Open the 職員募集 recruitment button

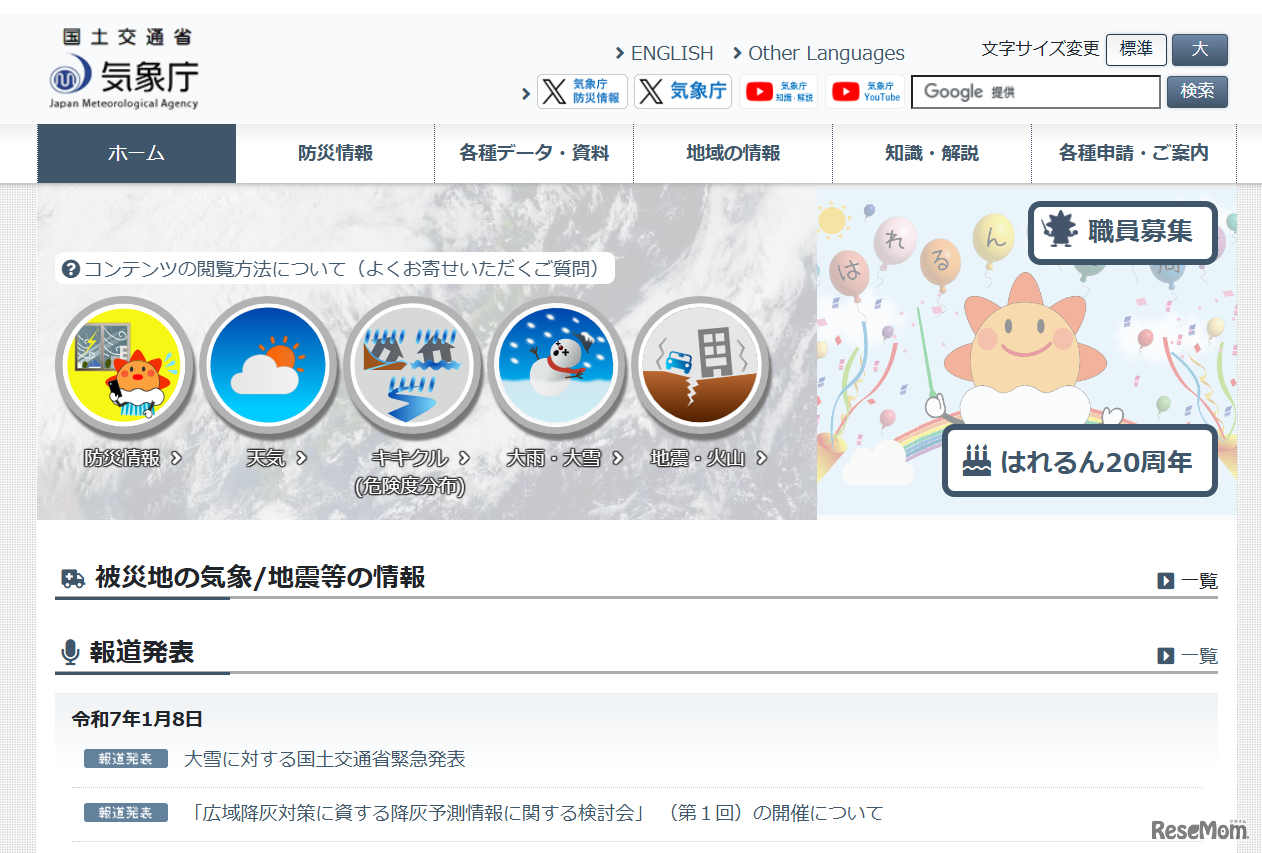pos(1122,233)
